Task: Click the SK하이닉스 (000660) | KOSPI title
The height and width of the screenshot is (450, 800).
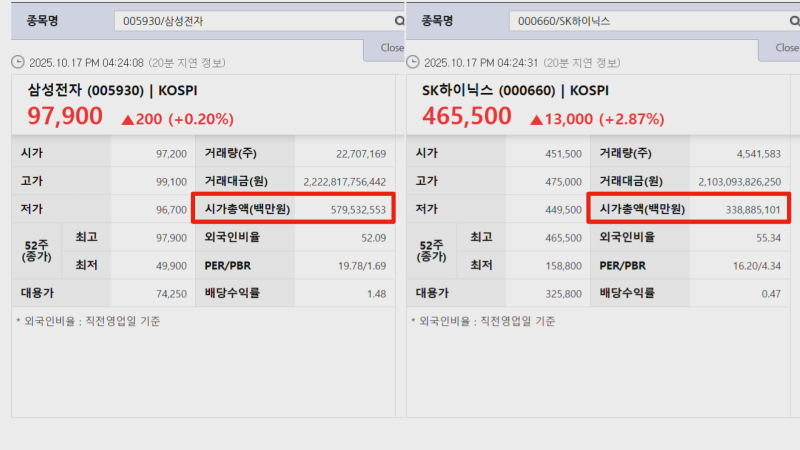Action: click(x=515, y=90)
